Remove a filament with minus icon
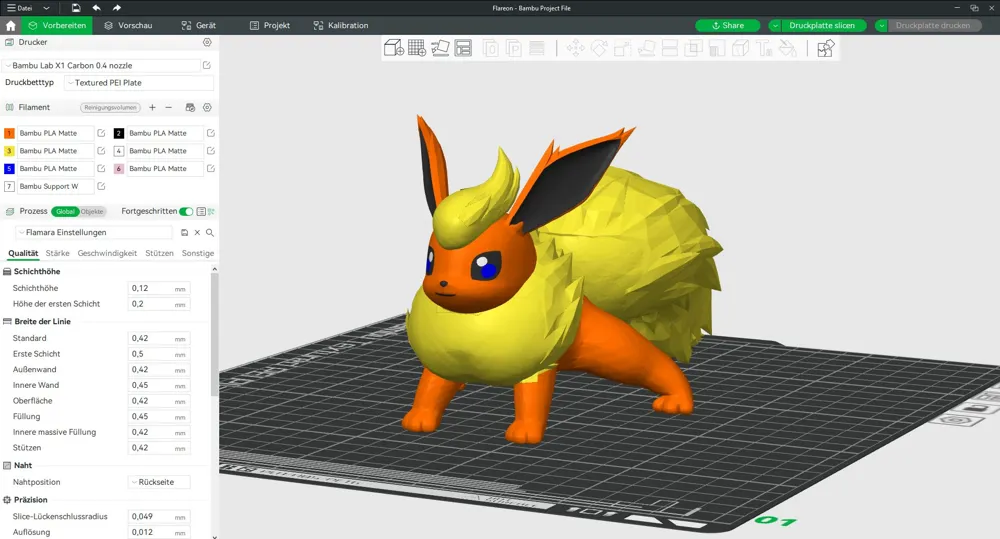Image resolution: width=1000 pixels, height=539 pixels. coord(168,107)
